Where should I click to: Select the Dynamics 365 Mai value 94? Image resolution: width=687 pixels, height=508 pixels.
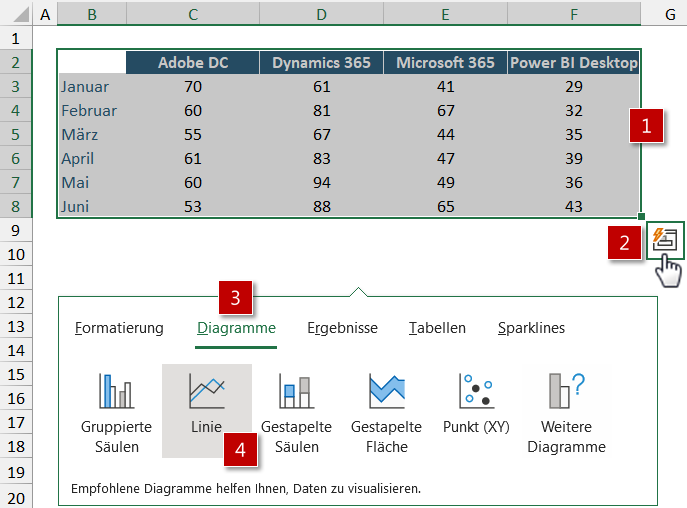[x=320, y=182]
